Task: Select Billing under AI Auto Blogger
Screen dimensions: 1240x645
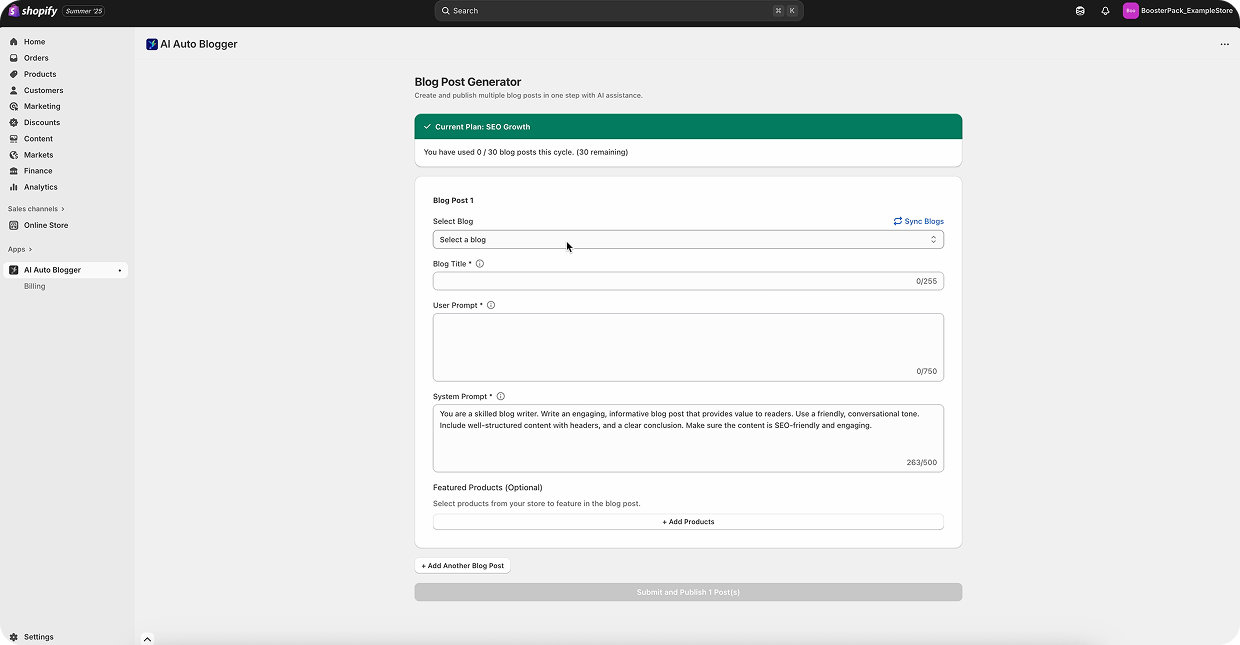Action: point(34,286)
